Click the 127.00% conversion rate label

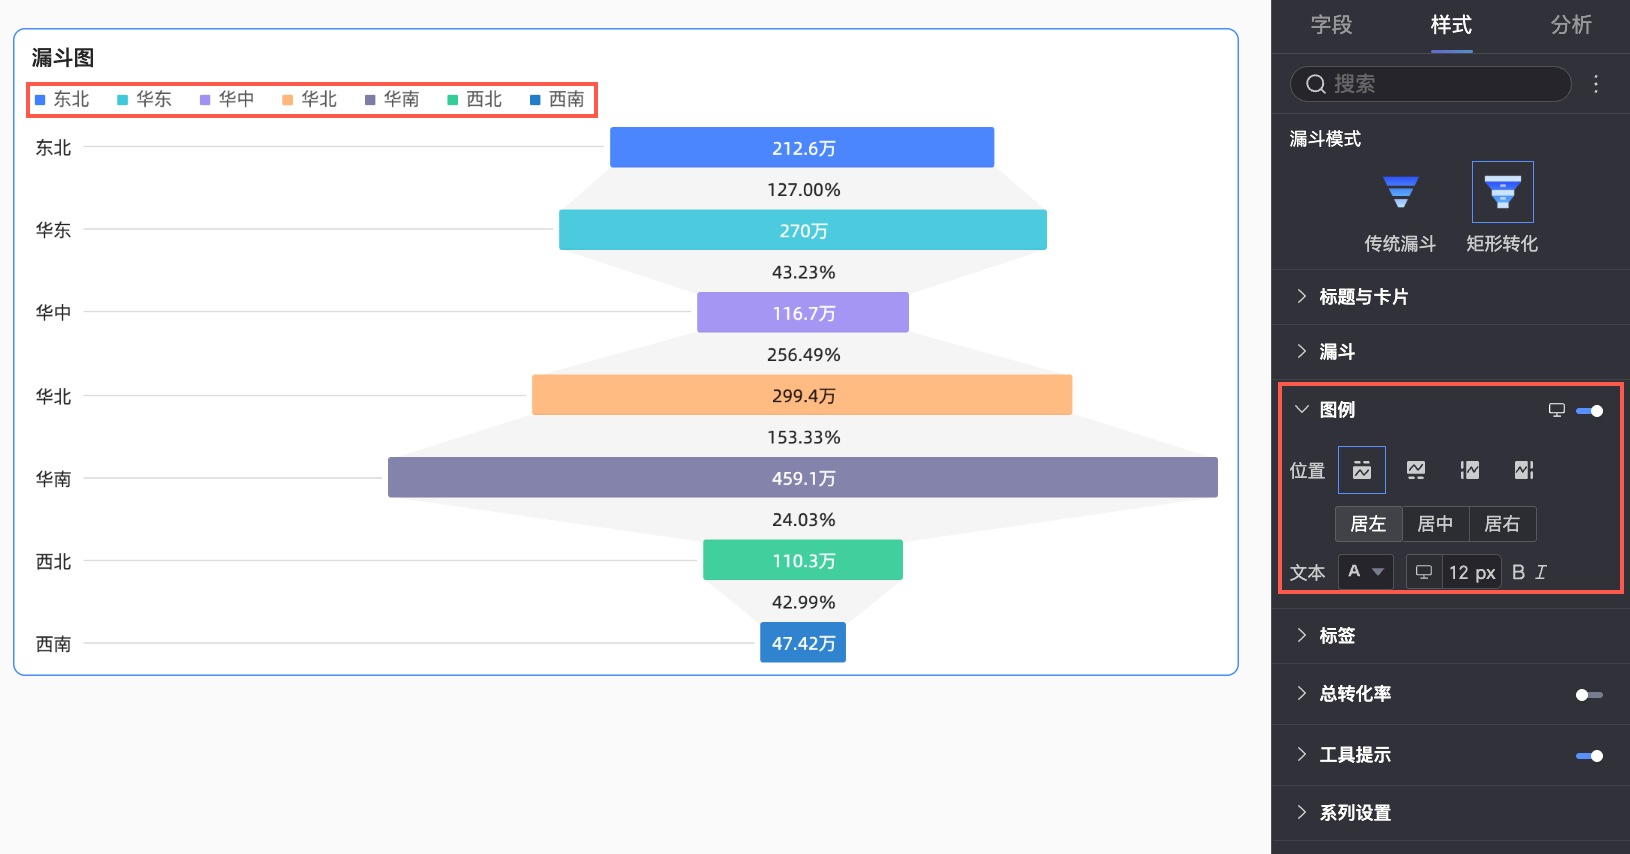point(804,190)
